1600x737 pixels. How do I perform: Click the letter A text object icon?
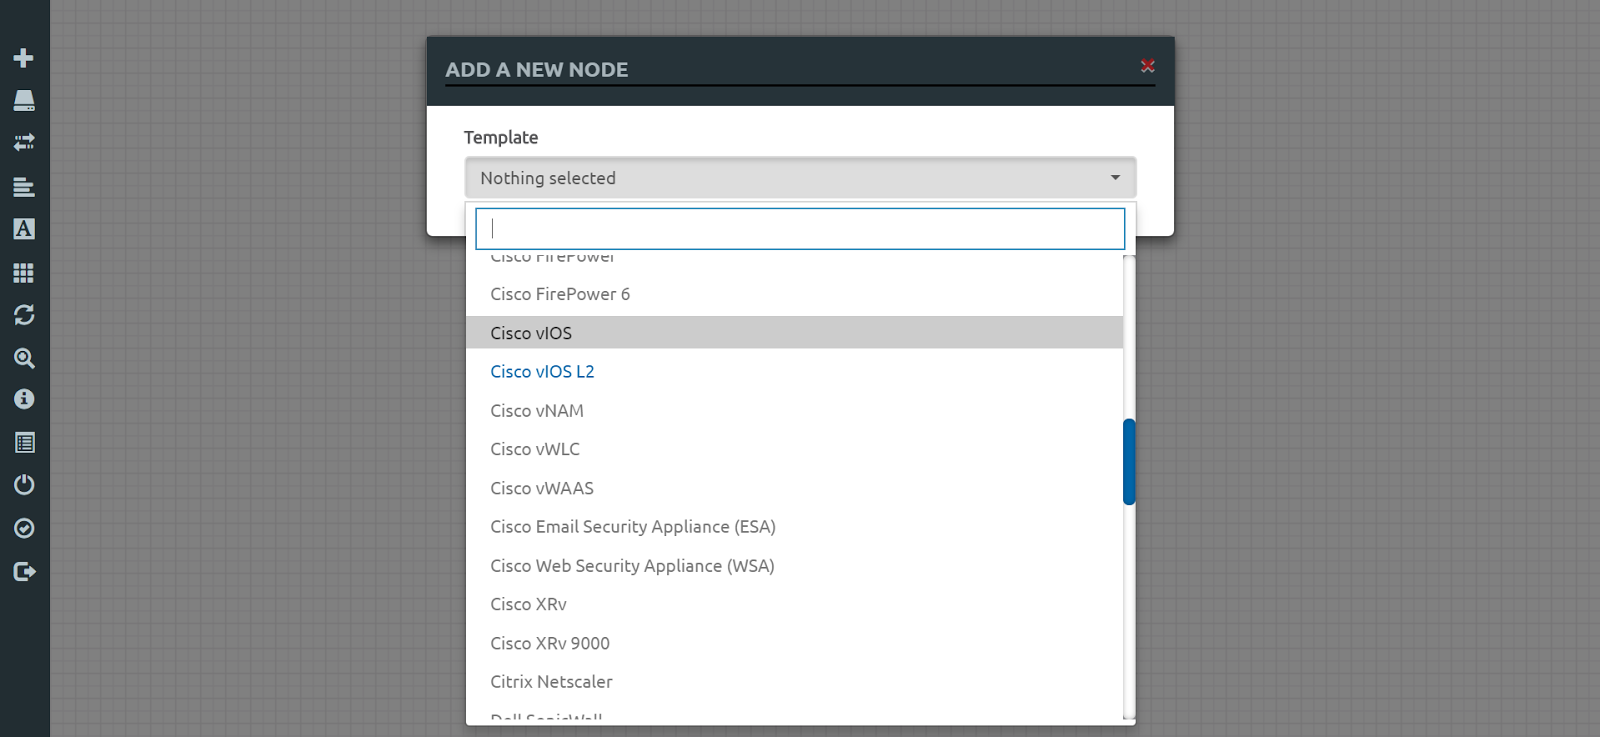coord(24,229)
